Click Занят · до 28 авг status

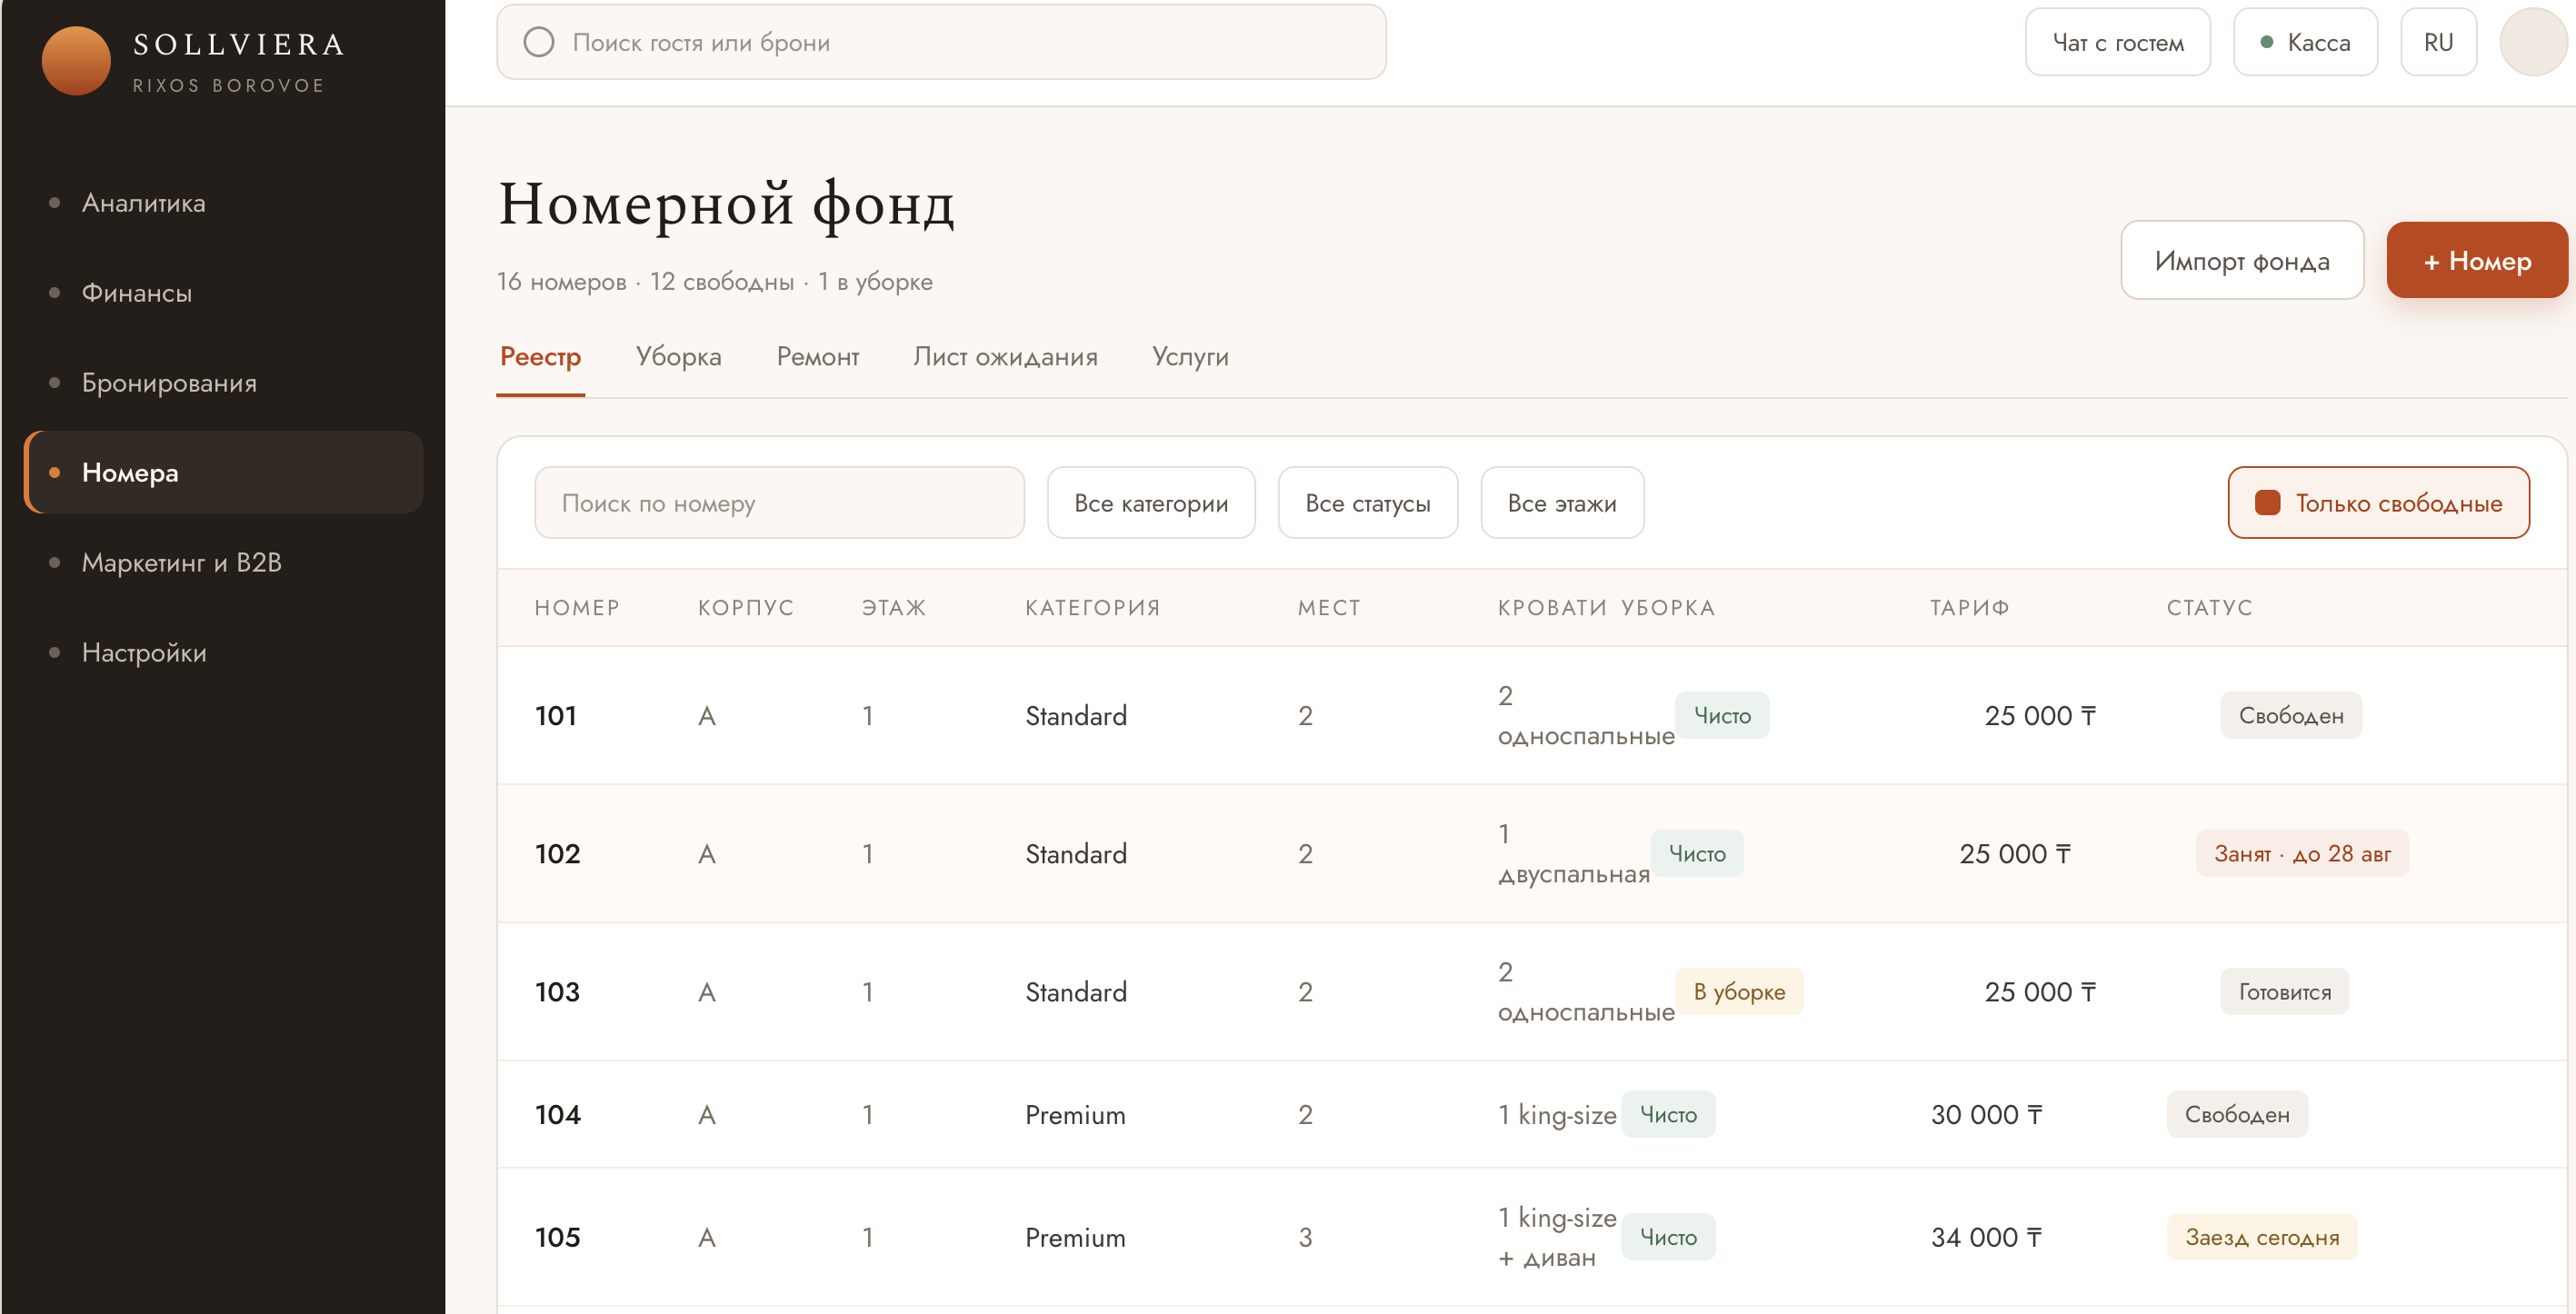(2302, 854)
